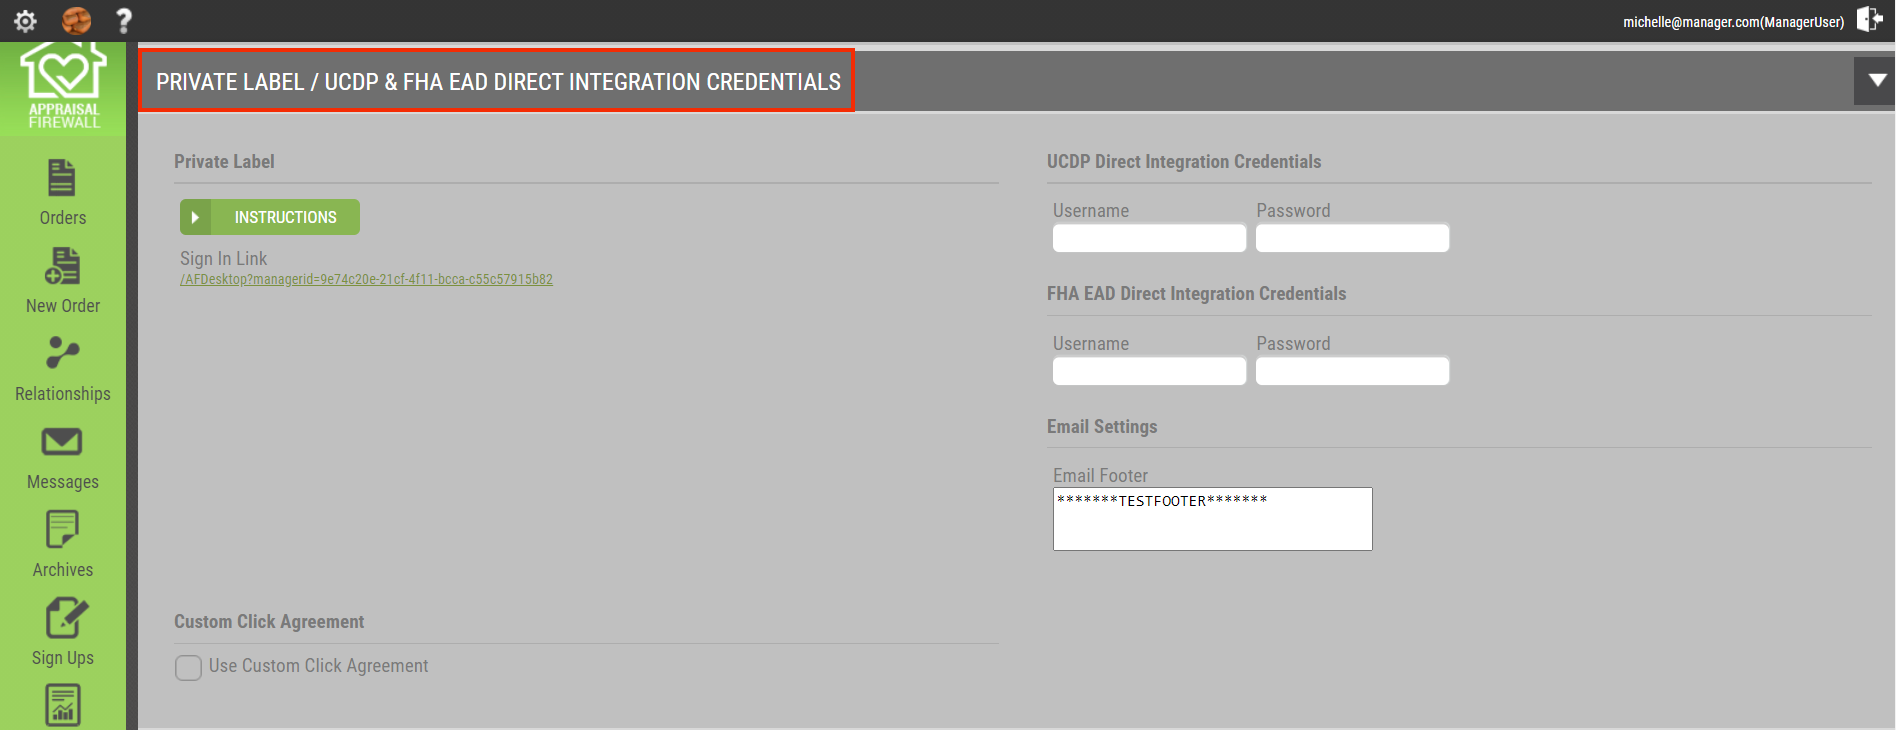1896x730 pixels.
Task: Click the logout icon beside the username
Action: pos(1870,19)
